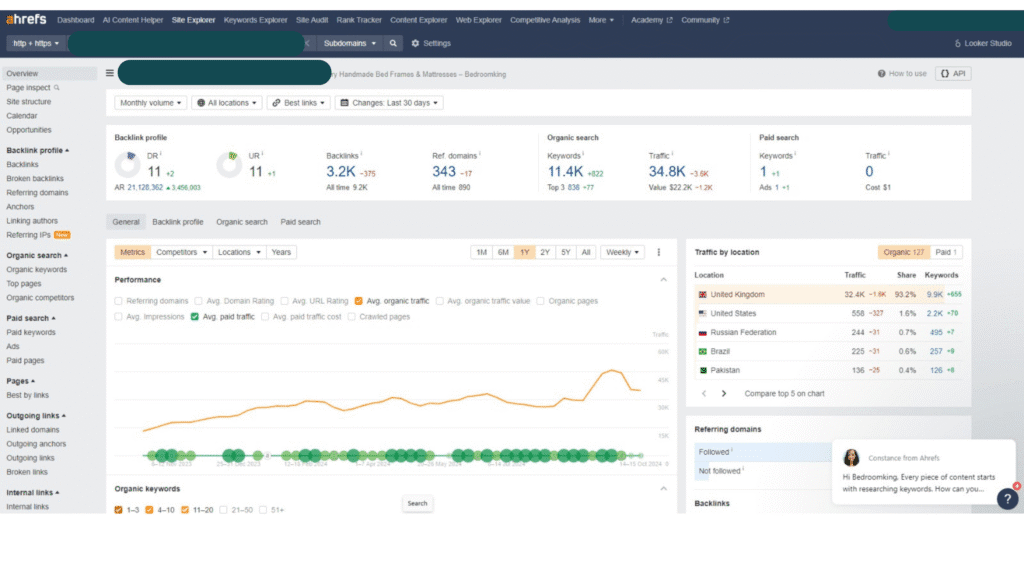Collapse the Performance section chevron

point(665,280)
